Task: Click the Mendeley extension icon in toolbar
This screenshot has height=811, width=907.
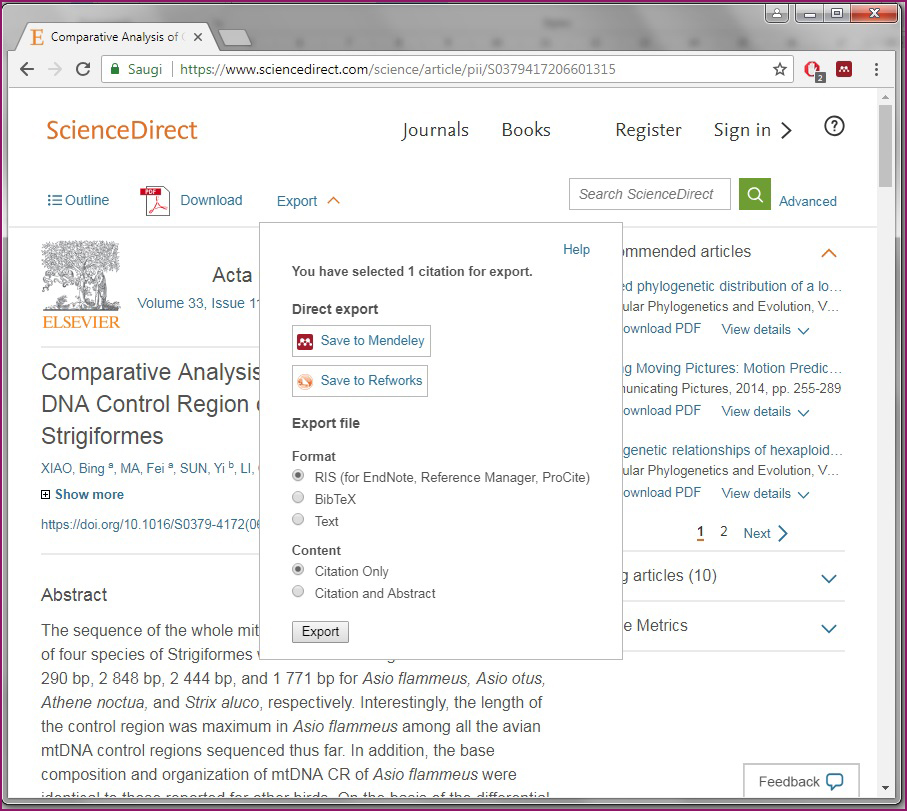Action: tap(844, 70)
